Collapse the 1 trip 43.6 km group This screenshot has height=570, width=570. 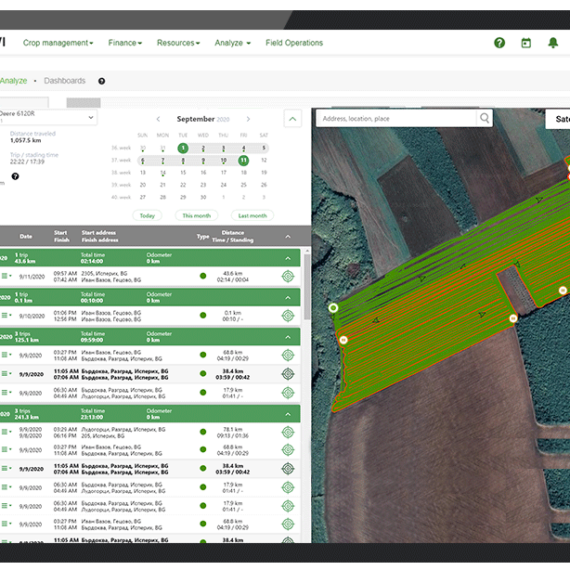click(288, 258)
